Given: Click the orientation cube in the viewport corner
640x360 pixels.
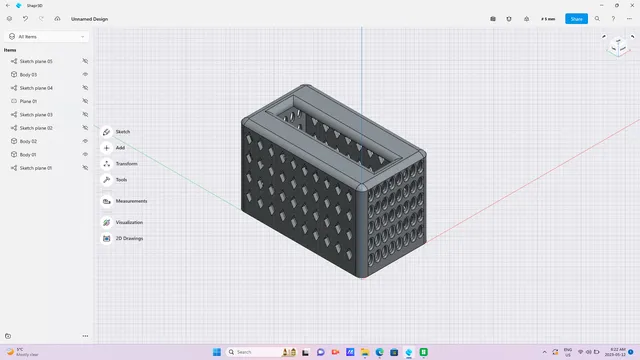Looking at the screenshot, I should click(x=618, y=47).
